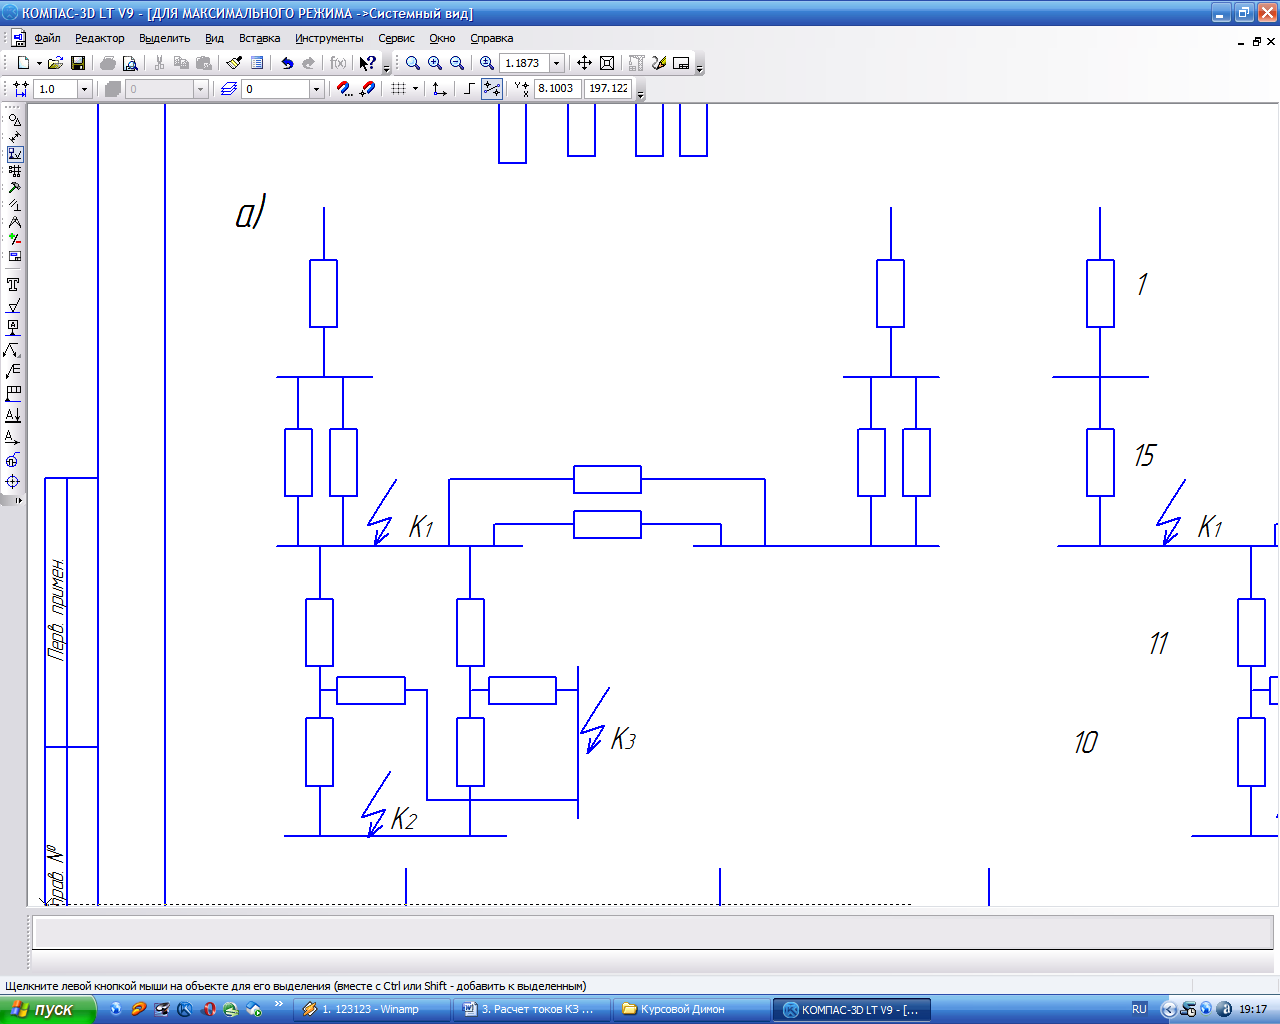Select the Text input tool icon
Screen dimensions: 1280x1024
13,284
